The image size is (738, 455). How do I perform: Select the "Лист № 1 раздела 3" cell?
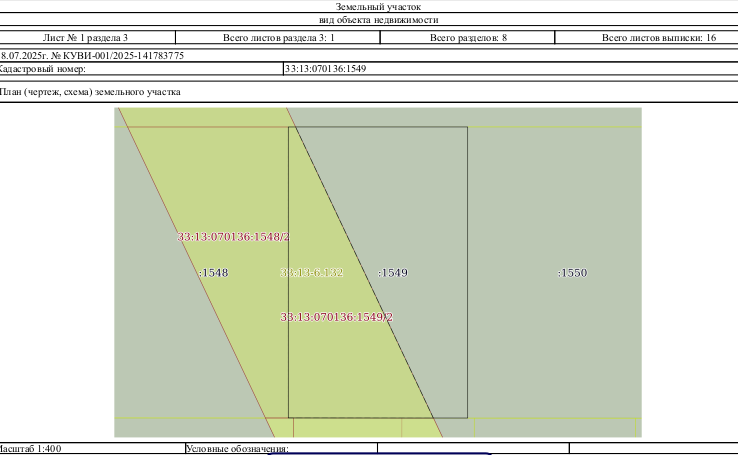[x=85, y=38]
